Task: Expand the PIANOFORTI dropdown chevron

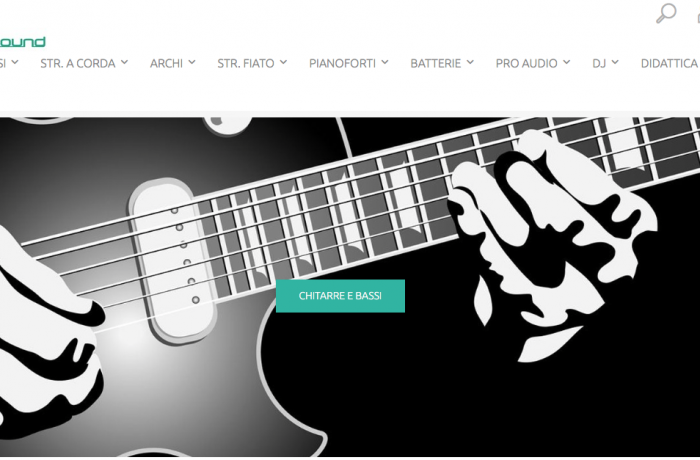Action: [384, 62]
